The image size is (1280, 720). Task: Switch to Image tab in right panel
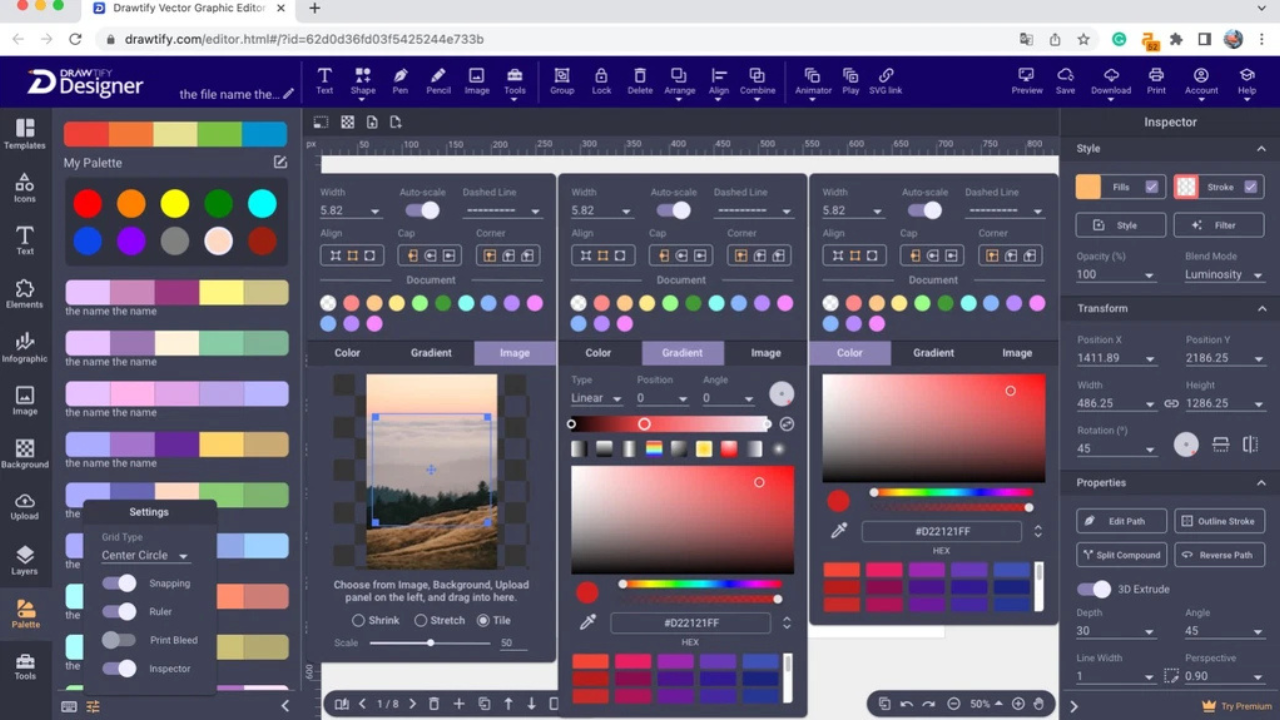(x=1017, y=353)
